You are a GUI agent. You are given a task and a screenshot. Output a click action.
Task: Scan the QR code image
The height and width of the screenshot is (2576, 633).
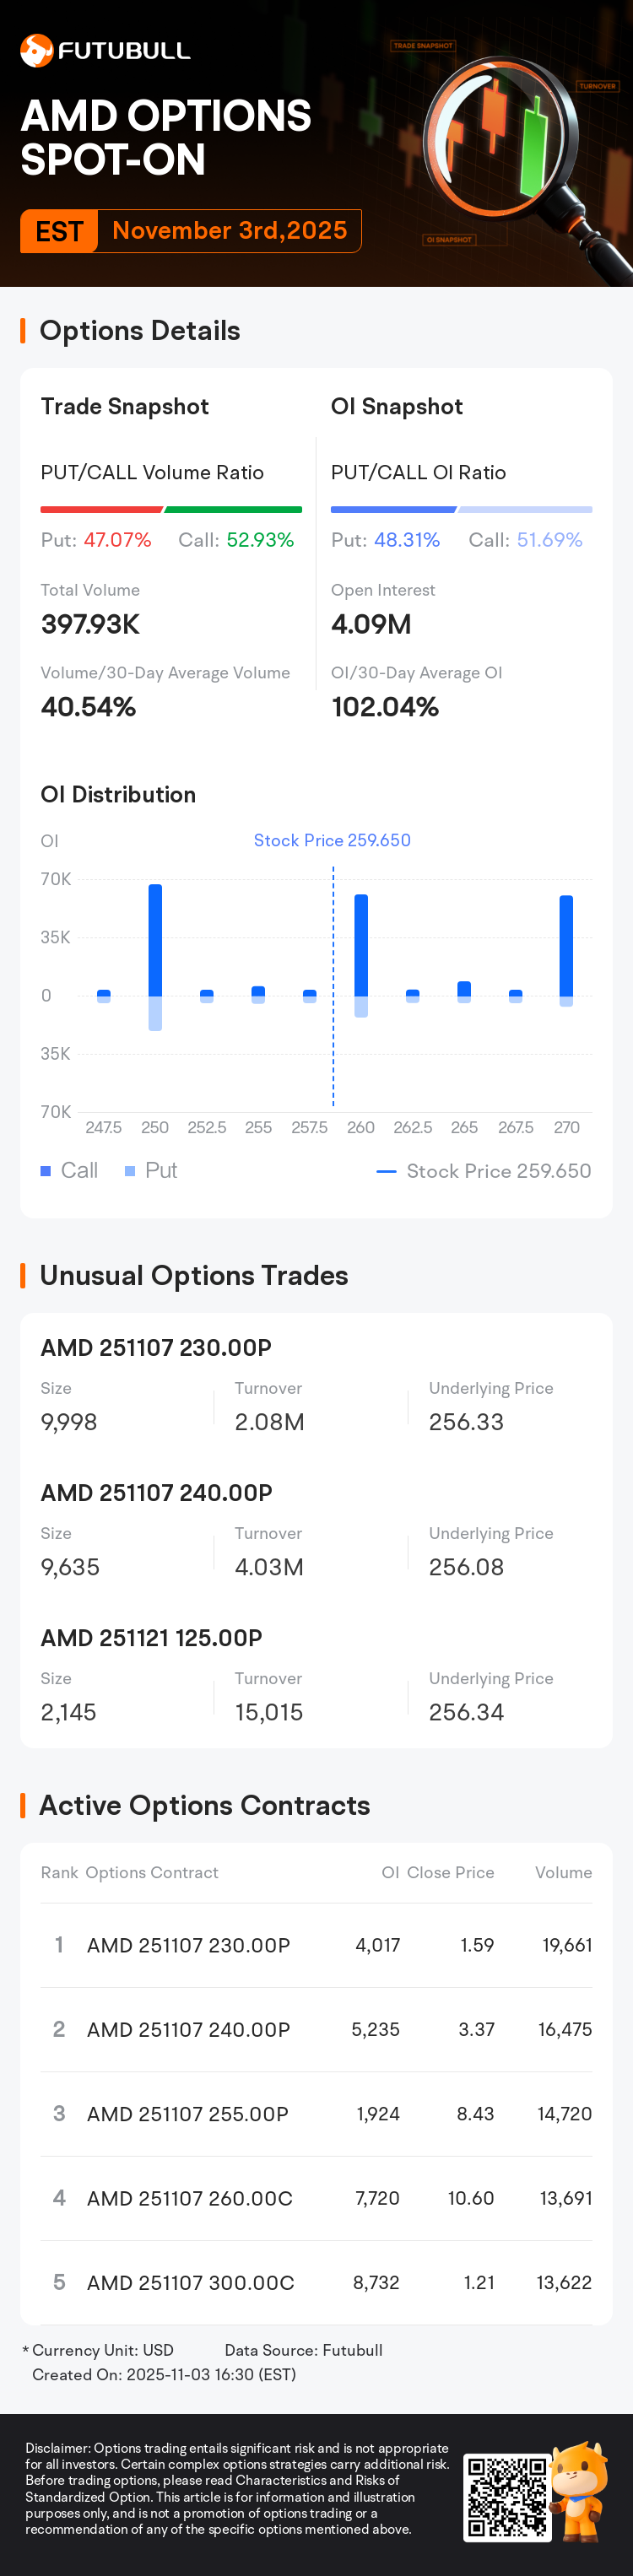507,2496
